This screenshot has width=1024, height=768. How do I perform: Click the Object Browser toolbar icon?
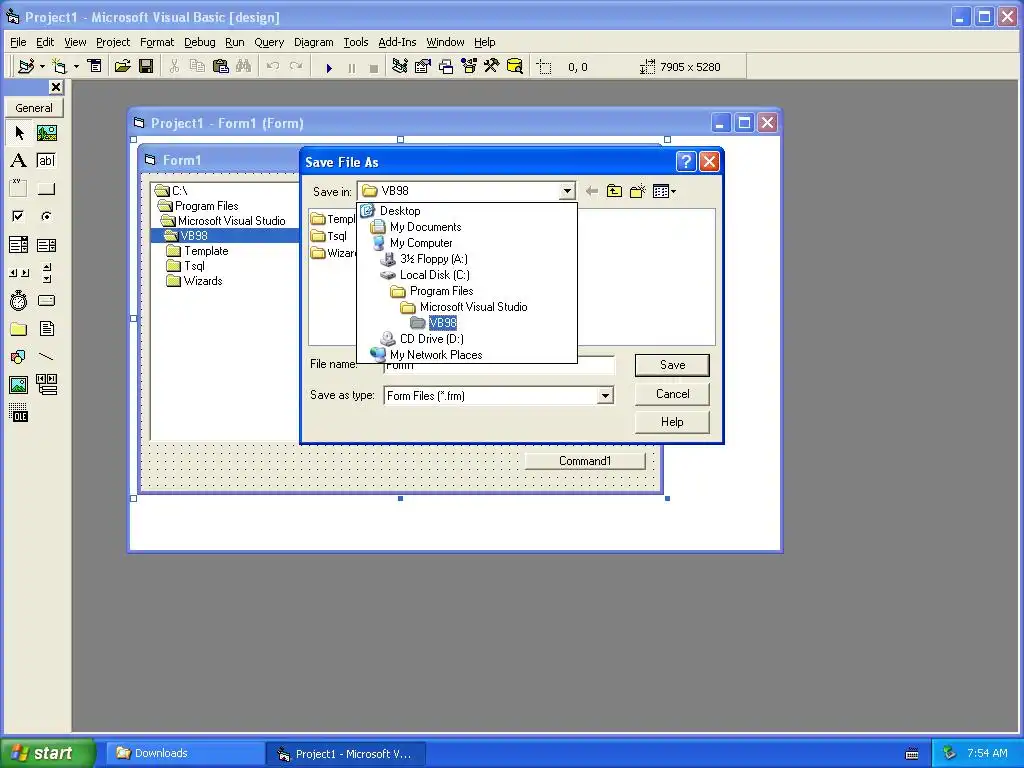[x=469, y=67]
